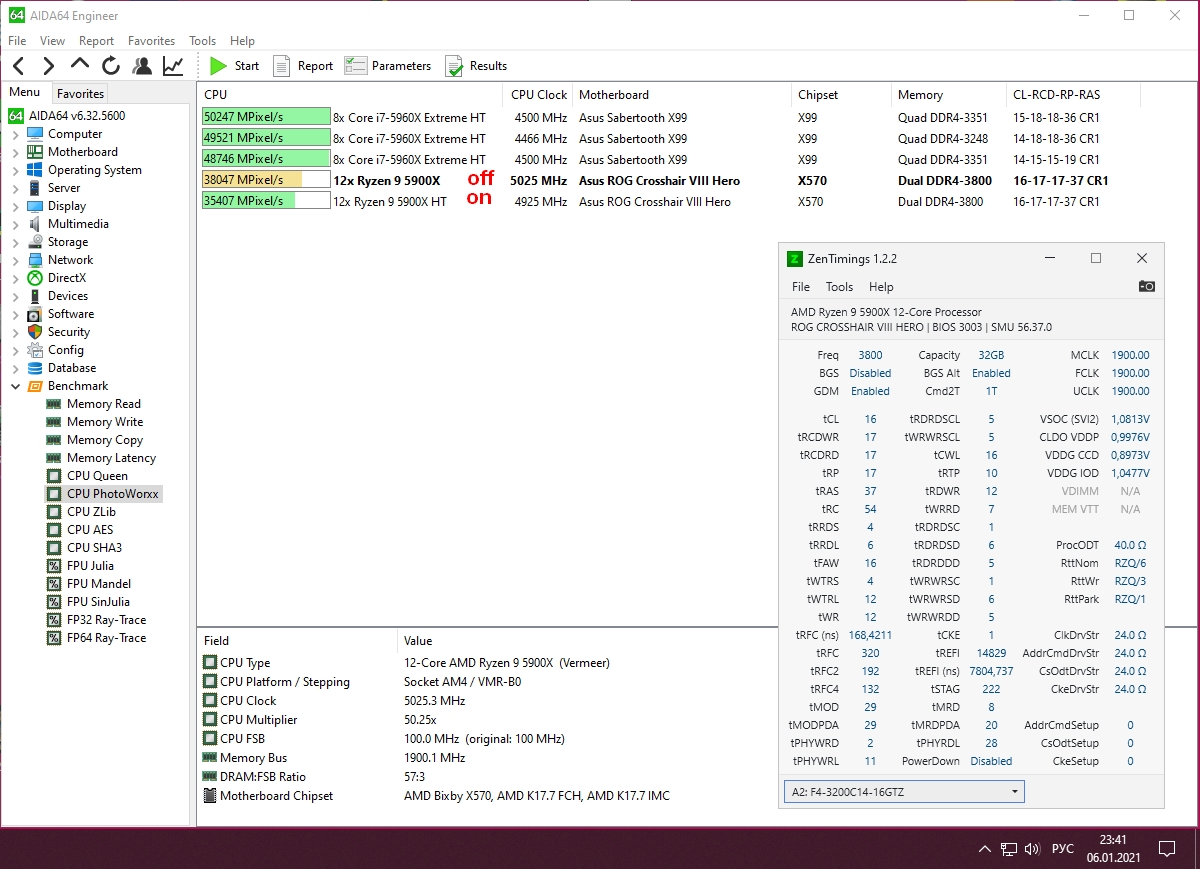
Task: Open the taskbar network icon
Action: (x=1010, y=849)
